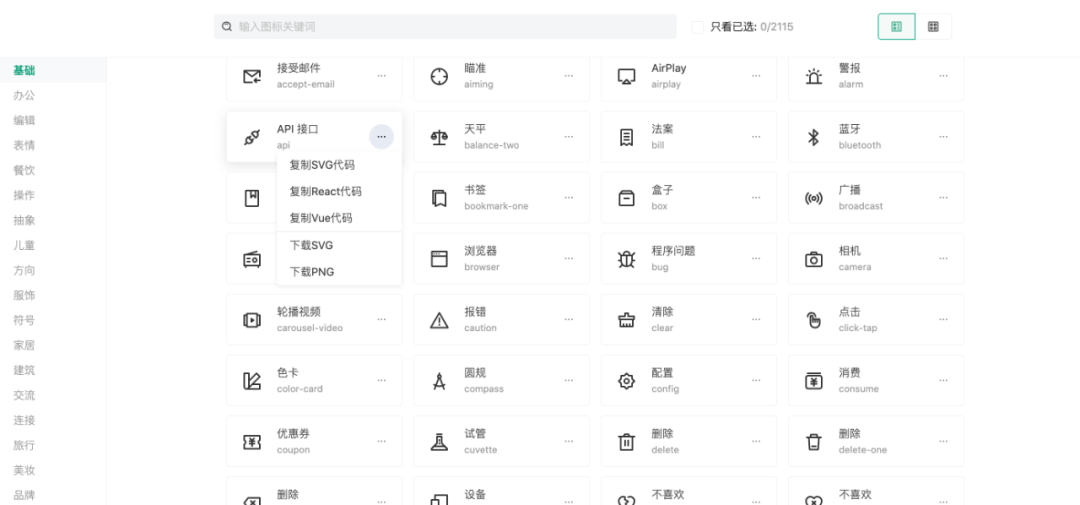Select the 基础 category in sidebar
Screen dimensions: 1080x505
tap(53, 70)
